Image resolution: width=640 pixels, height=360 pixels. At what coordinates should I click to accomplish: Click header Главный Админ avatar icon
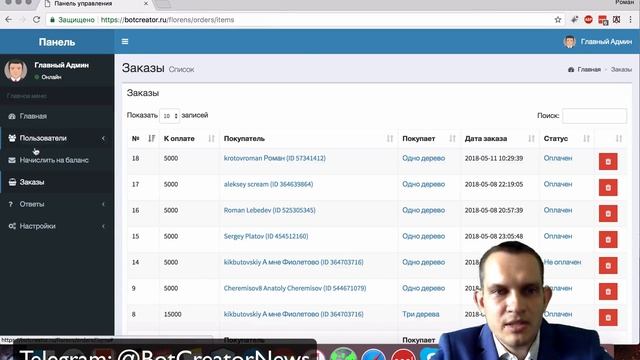pyautogui.click(x=570, y=42)
